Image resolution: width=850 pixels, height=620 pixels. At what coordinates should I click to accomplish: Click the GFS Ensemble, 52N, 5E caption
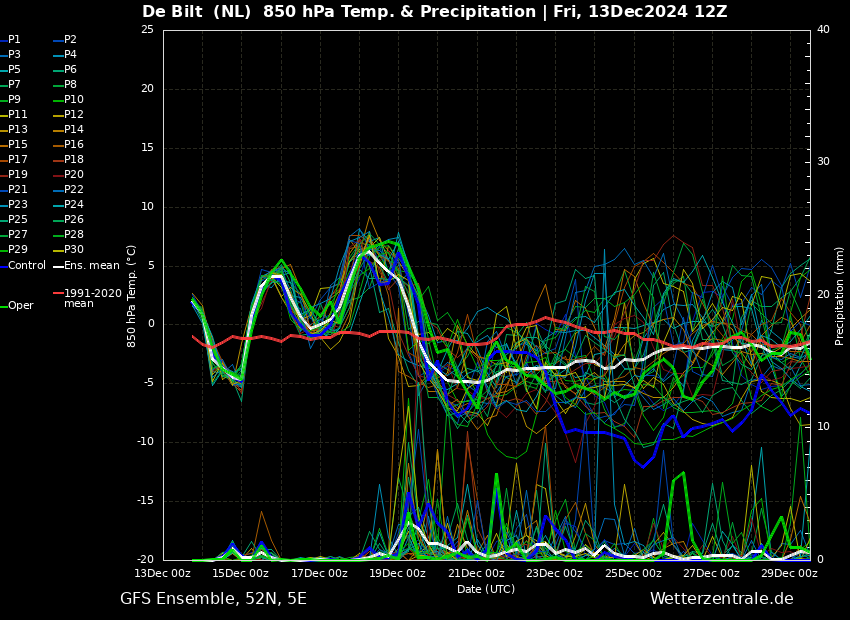(213, 599)
